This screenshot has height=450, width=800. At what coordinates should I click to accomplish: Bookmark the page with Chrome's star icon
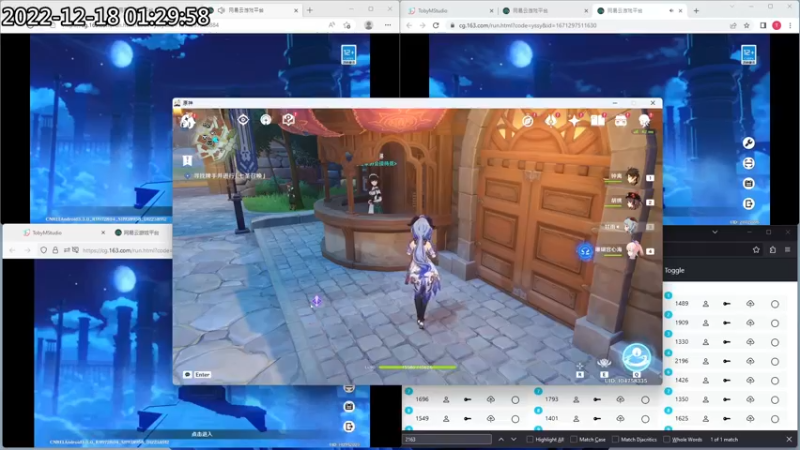[746, 25]
